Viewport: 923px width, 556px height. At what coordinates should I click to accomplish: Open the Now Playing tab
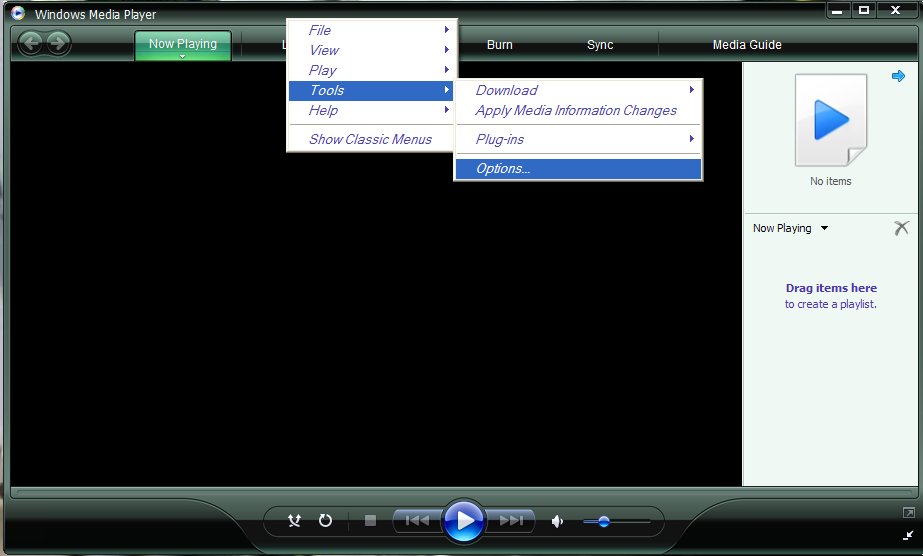182,45
